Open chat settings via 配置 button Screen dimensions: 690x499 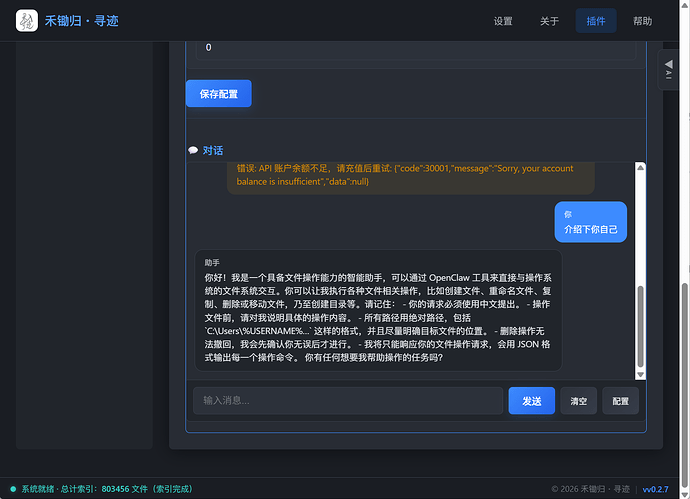[x=620, y=401]
